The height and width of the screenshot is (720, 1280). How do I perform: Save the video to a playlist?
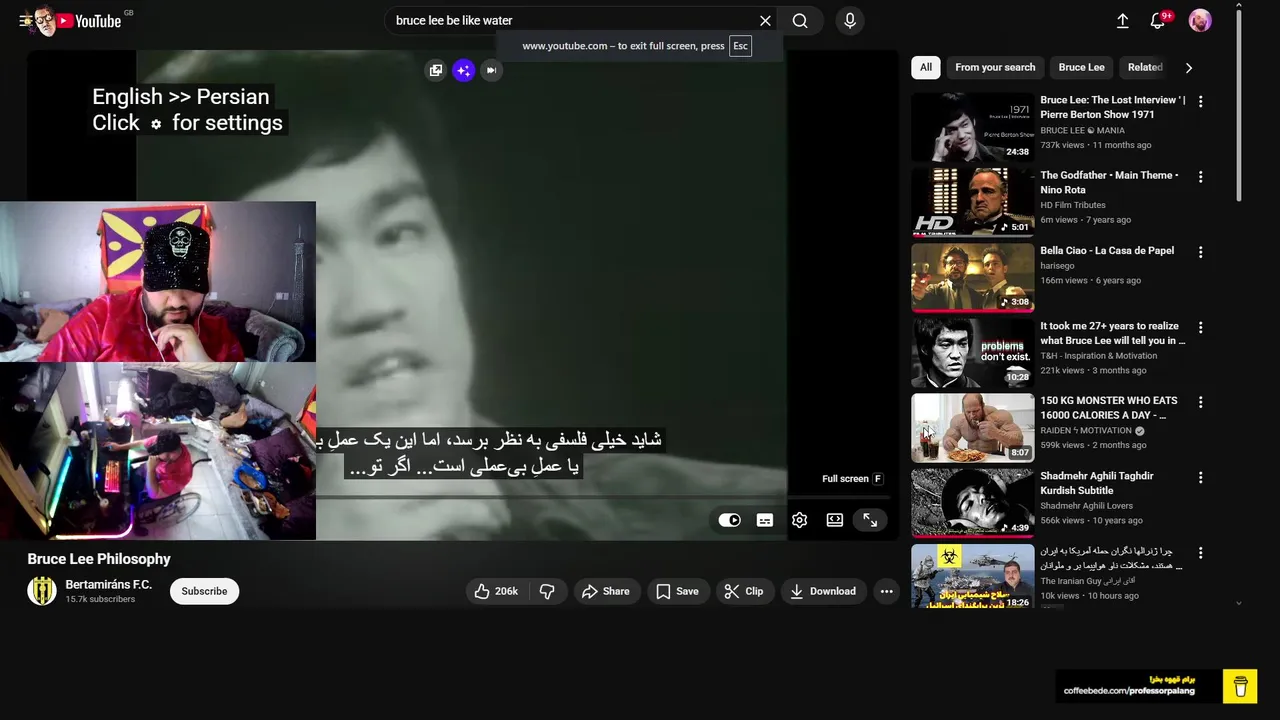(x=677, y=591)
